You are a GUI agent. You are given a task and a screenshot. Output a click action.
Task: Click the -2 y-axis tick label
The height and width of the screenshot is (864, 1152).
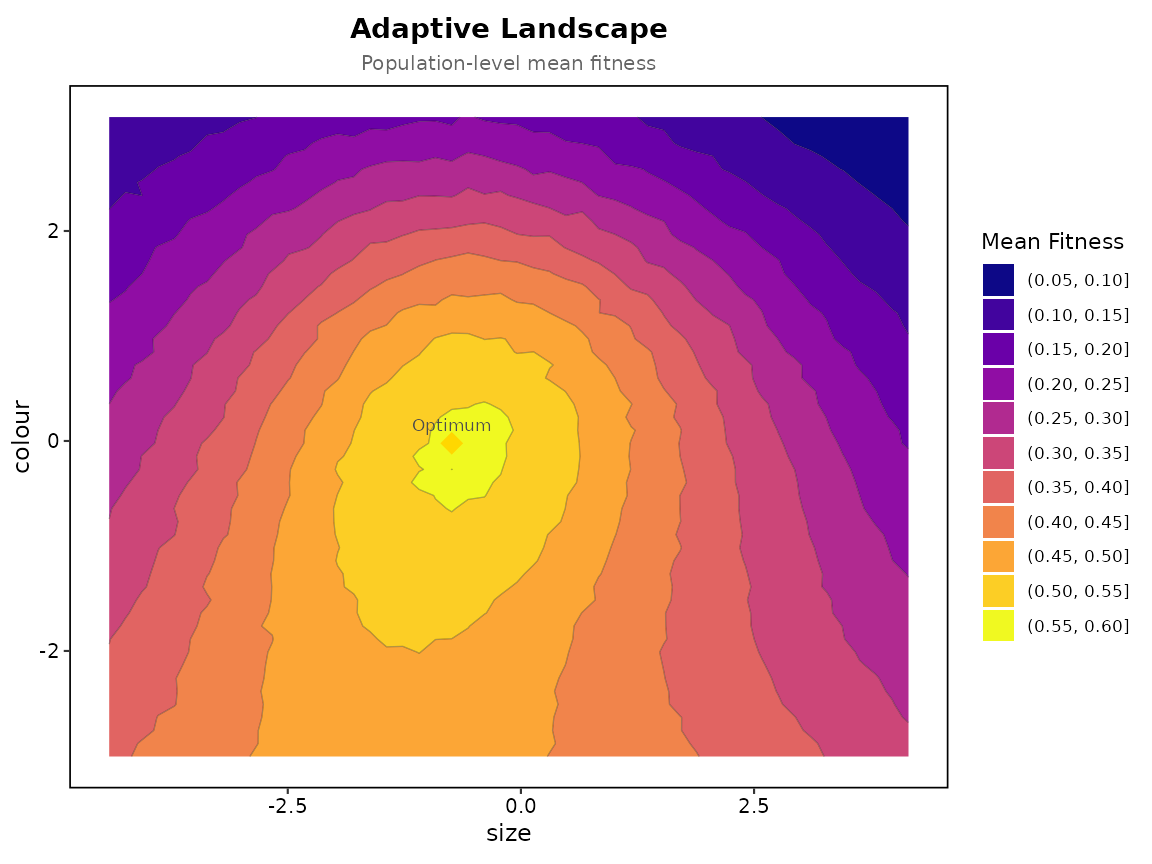click(49, 651)
